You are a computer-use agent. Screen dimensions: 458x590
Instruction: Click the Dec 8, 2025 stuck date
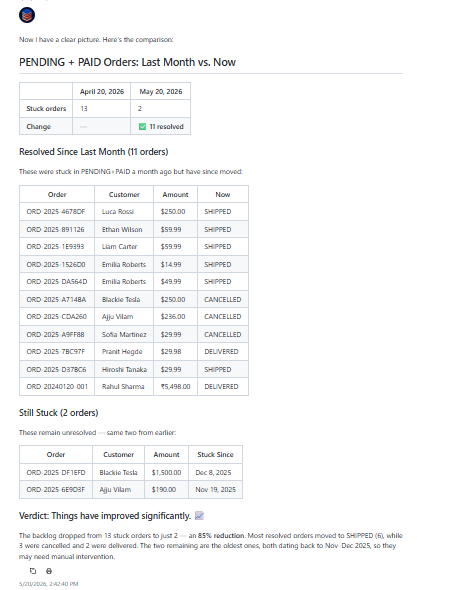coord(213,472)
